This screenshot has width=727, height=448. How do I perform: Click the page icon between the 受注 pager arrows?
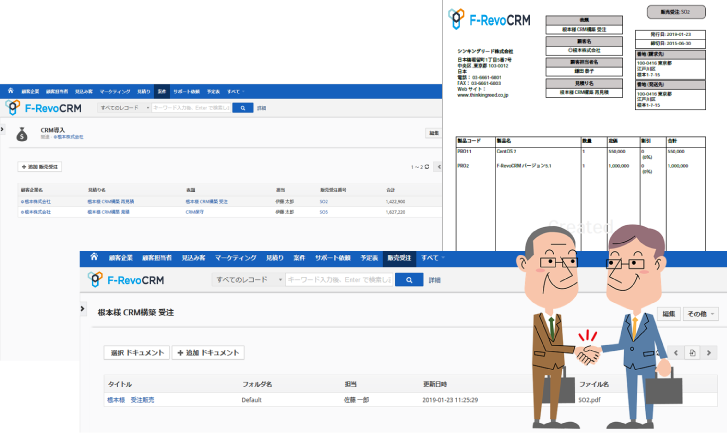pos(692,353)
